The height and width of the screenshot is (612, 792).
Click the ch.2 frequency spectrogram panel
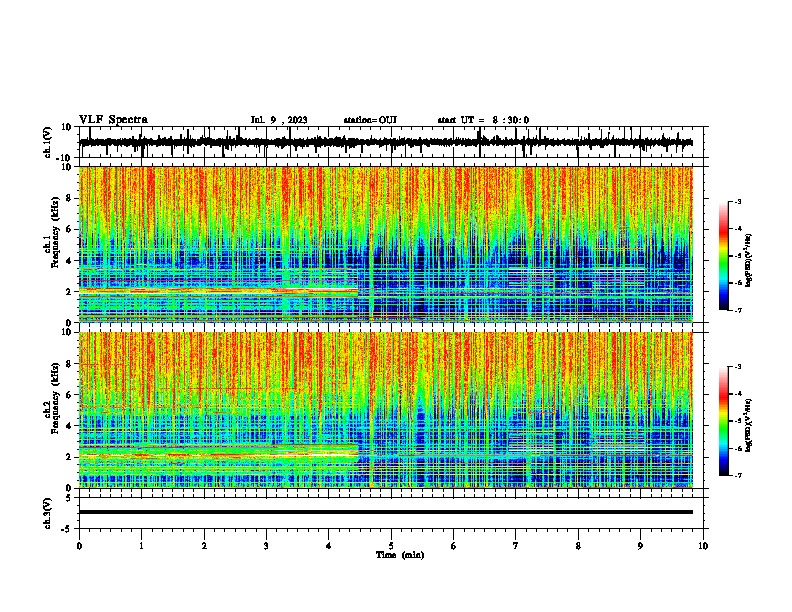pos(386,410)
